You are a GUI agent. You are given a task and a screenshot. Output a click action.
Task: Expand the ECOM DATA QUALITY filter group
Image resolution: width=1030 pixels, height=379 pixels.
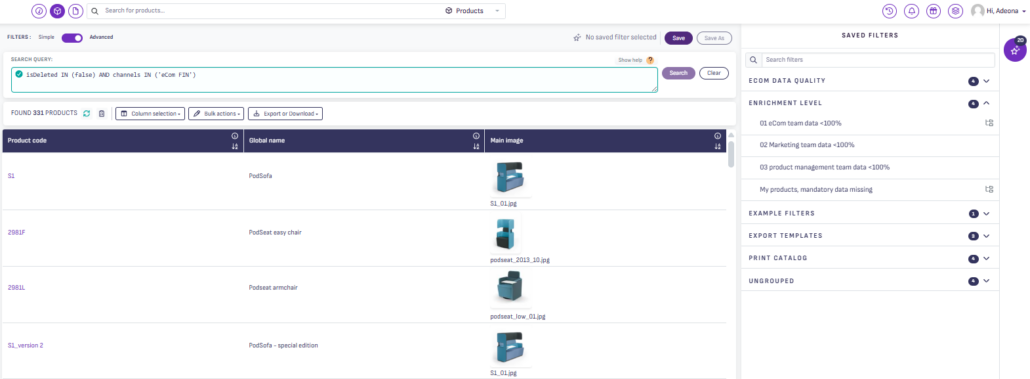point(985,81)
